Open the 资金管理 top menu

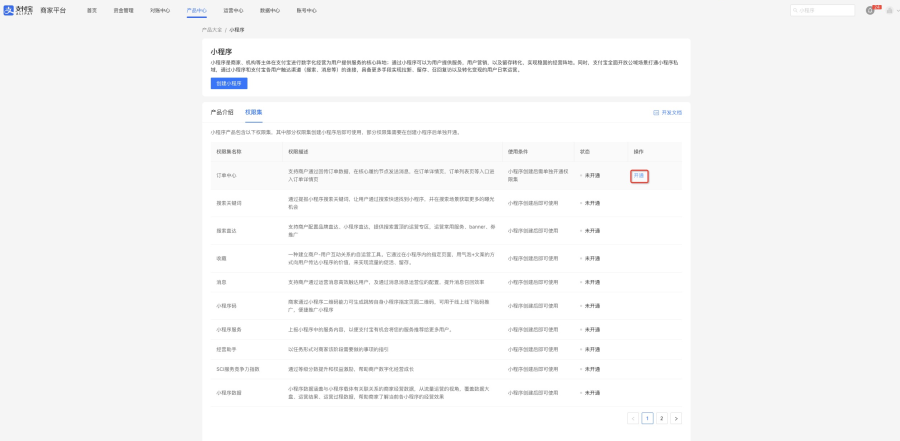[x=123, y=10]
